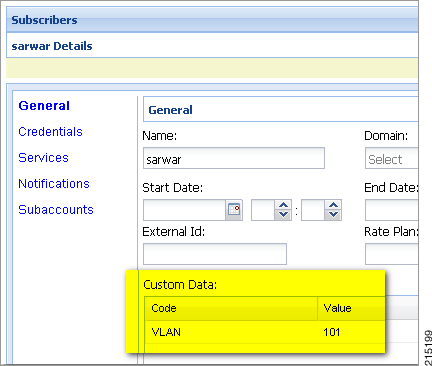This screenshot has height=366, width=432.
Task: Open the Start Date calendar picker
Action: point(234,210)
